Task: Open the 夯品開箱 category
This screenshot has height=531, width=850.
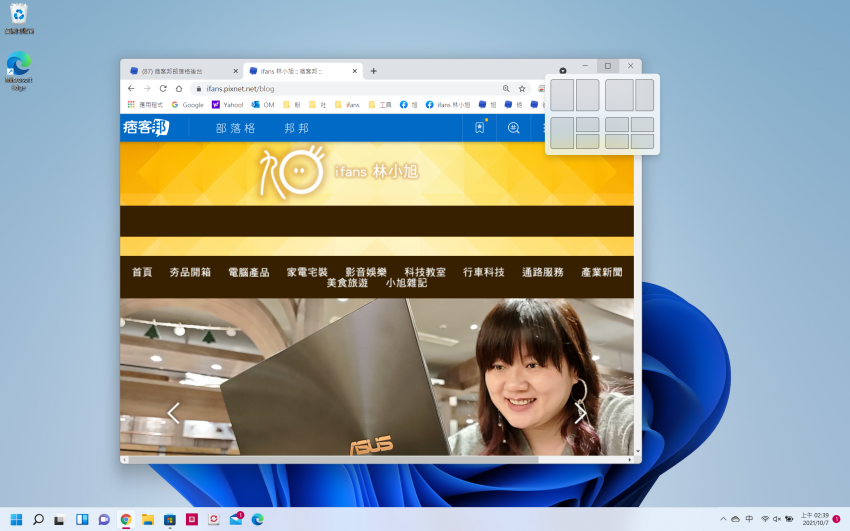Action: pyautogui.click(x=190, y=272)
